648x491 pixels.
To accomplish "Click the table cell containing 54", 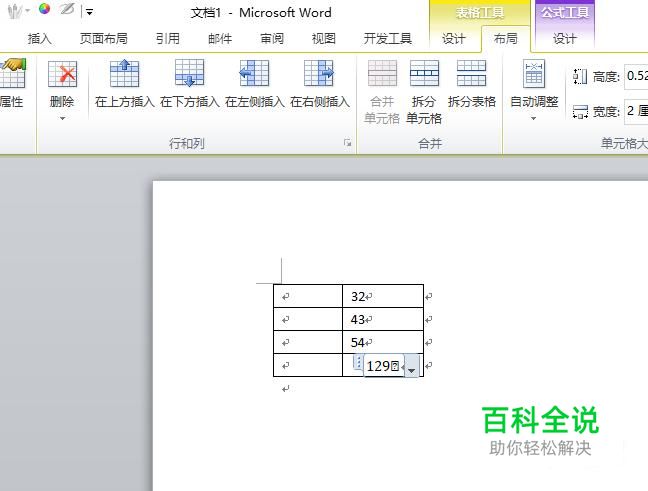I will [383, 342].
